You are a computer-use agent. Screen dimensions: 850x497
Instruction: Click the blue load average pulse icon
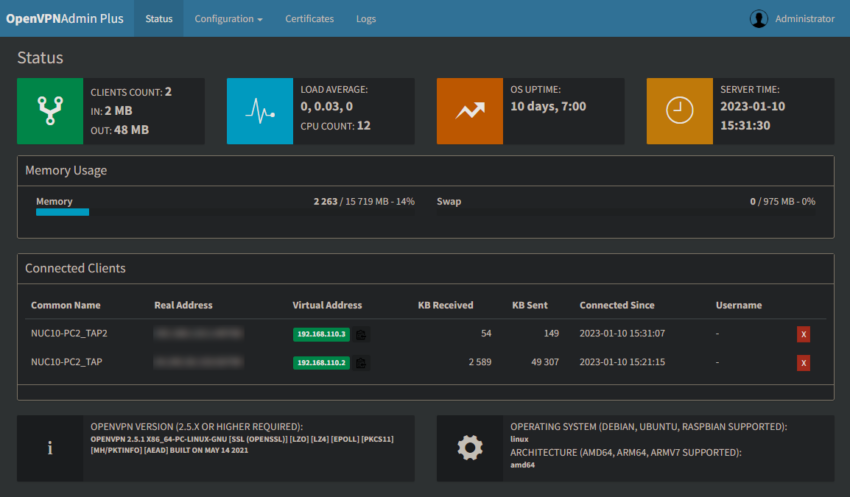260,111
